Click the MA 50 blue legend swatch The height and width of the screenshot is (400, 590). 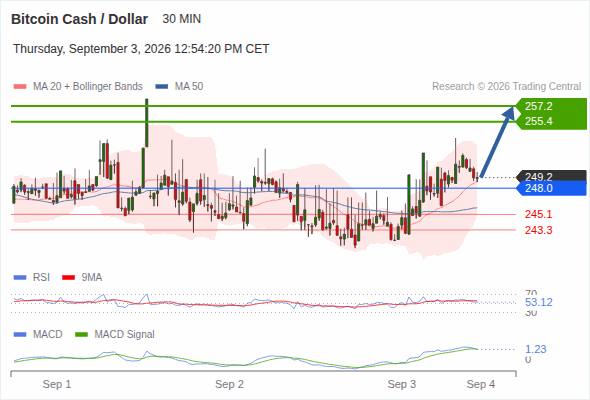tap(162, 87)
